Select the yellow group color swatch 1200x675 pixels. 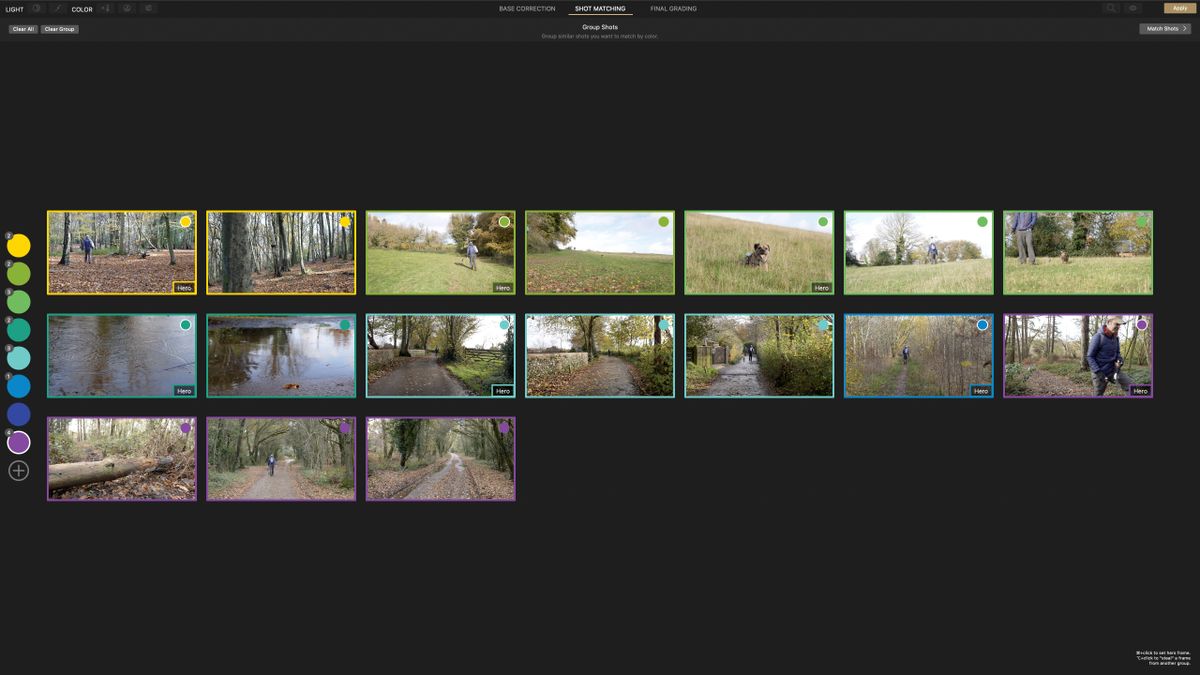click(18, 245)
